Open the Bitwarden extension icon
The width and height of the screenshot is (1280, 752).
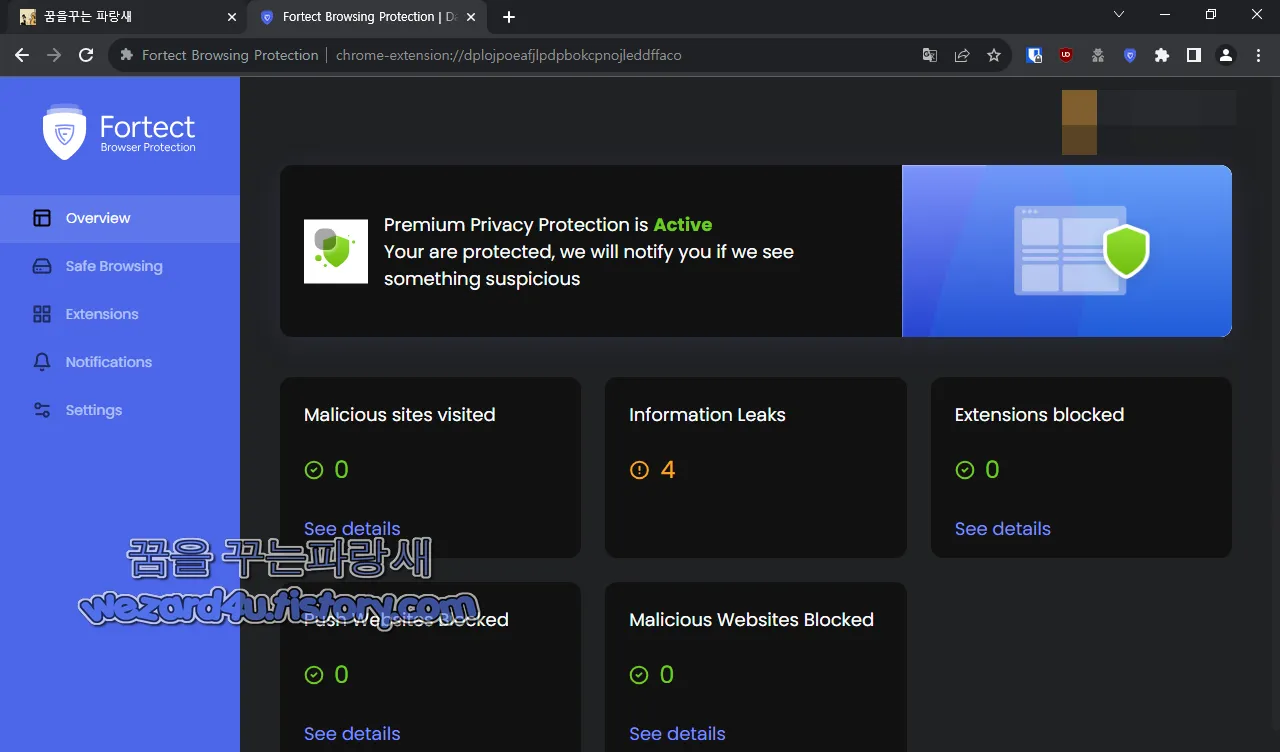(1034, 55)
